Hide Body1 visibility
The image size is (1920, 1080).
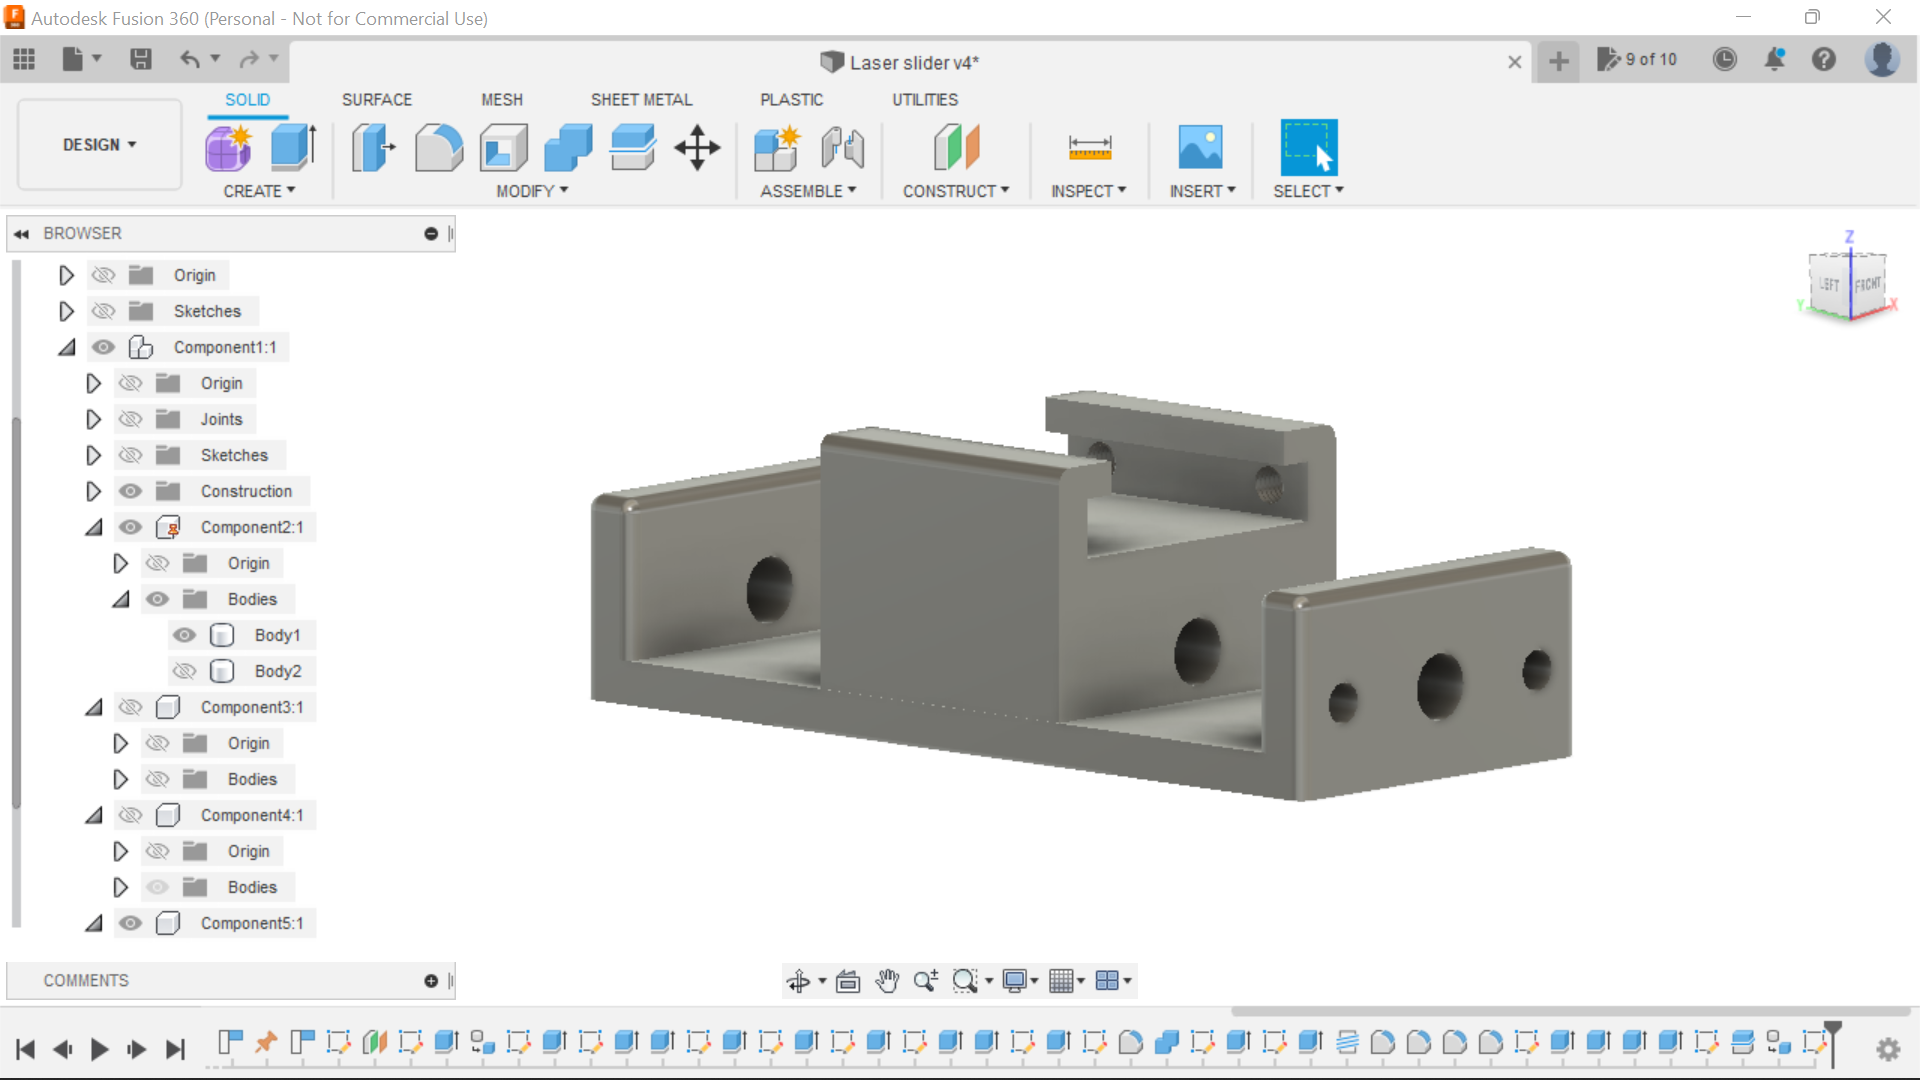click(x=185, y=635)
